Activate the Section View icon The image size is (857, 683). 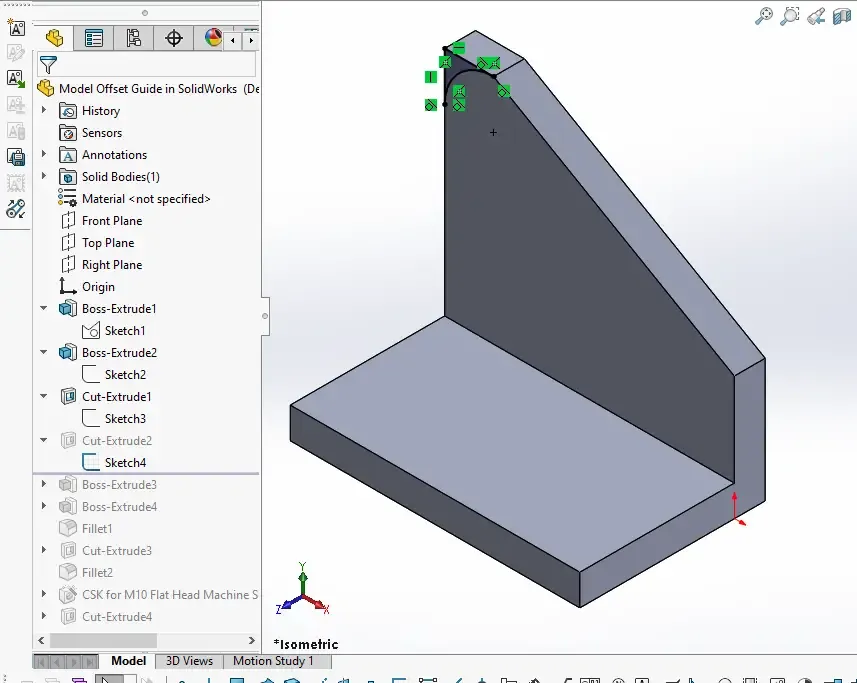tap(843, 16)
